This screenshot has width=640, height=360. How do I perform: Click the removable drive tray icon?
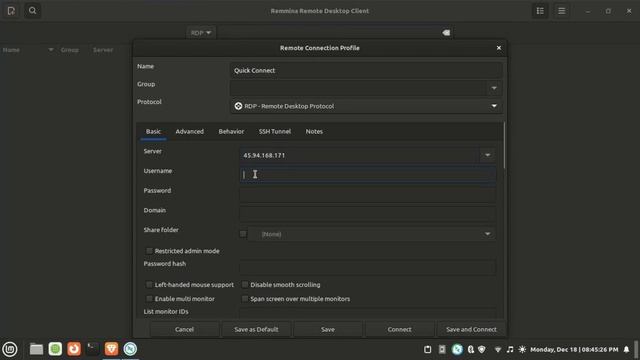[442, 349]
